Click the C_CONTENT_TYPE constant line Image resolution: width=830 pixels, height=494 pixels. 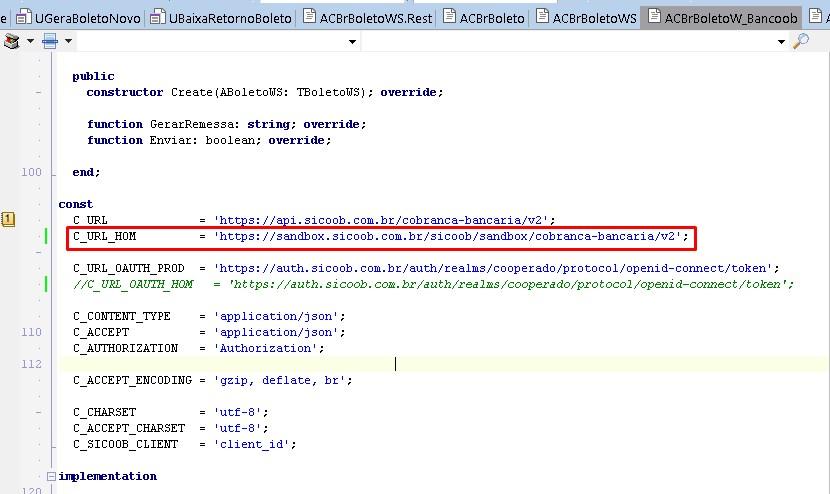[209, 316]
